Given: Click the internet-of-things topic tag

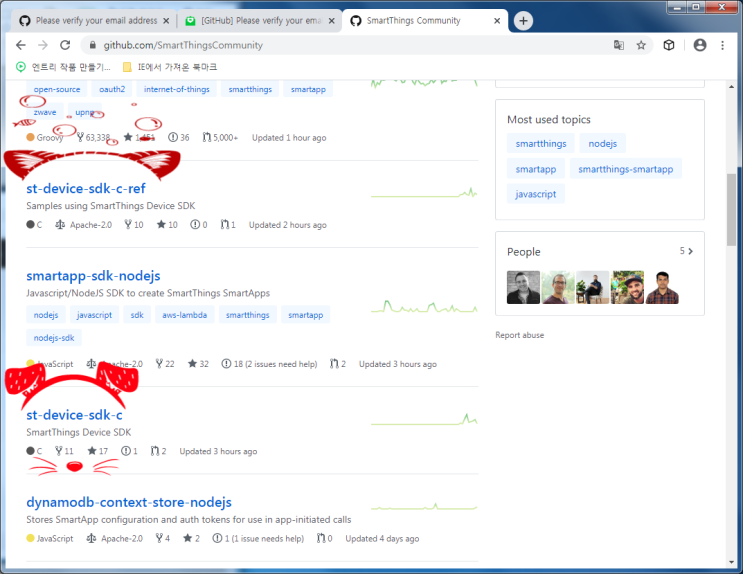Looking at the screenshot, I should coord(177,89).
